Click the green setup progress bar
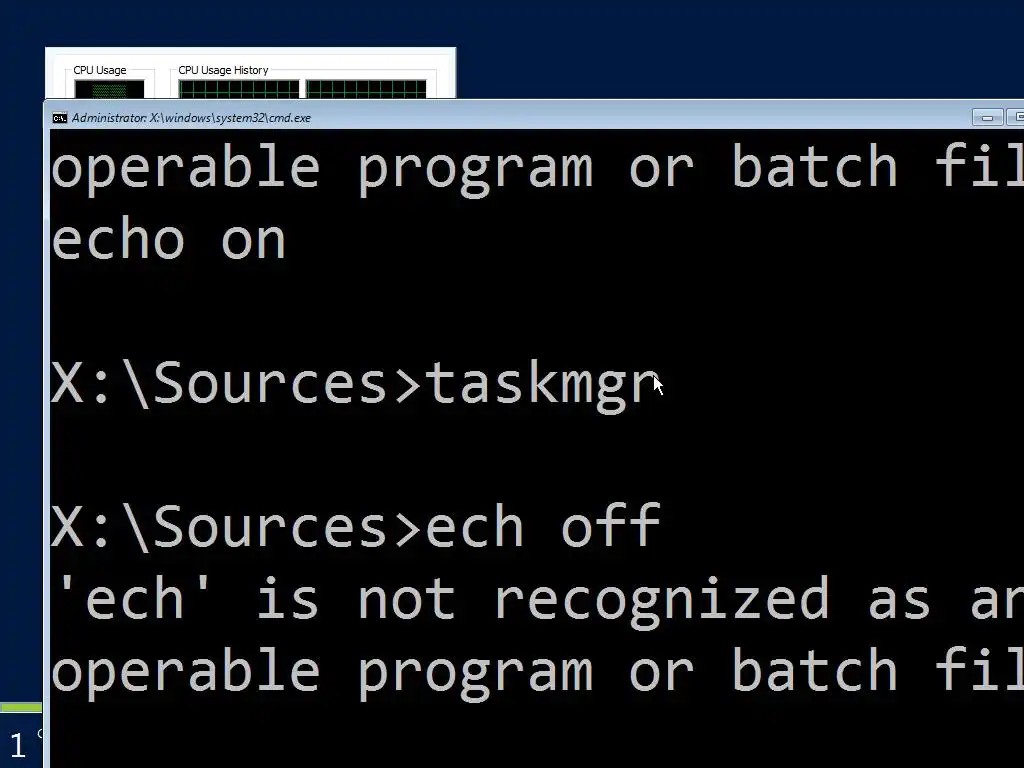The height and width of the screenshot is (768, 1024). click(20, 708)
